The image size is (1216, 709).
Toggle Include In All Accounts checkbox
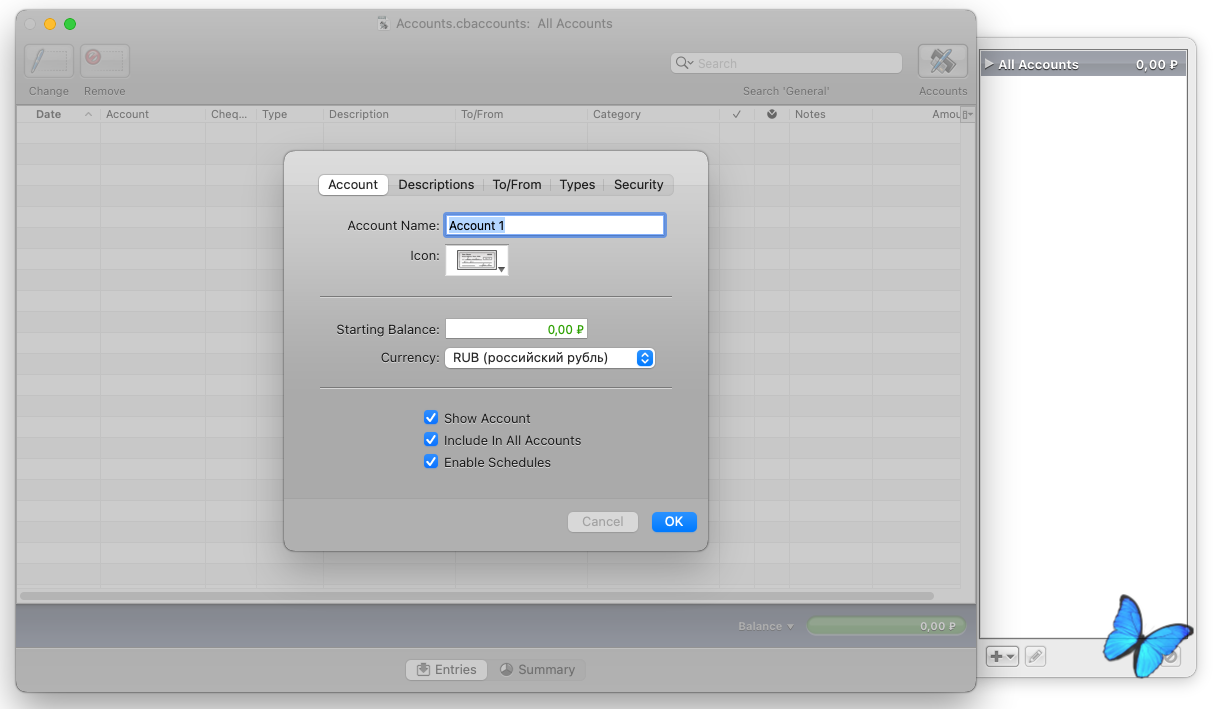click(431, 440)
